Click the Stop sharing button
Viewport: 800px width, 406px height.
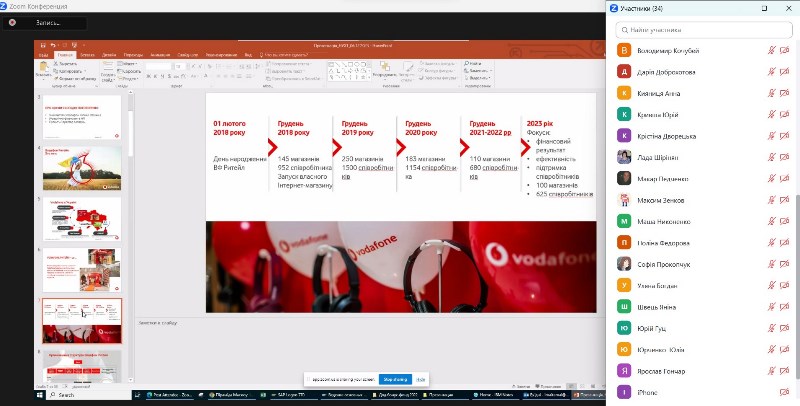[x=395, y=379]
